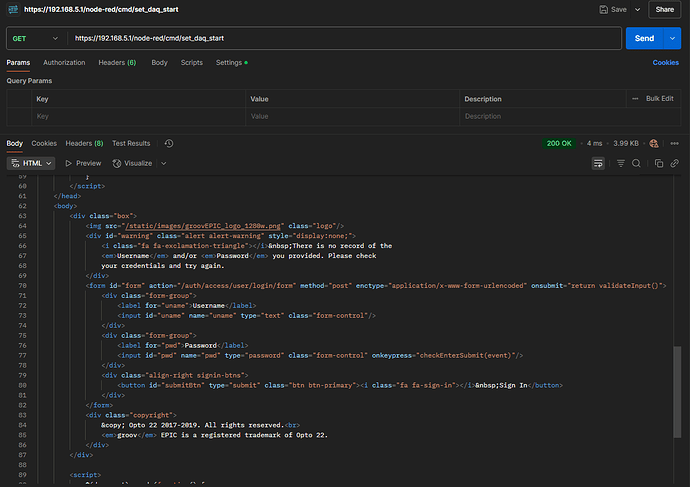
Task: Click the Cookies link on the right
Action: 665,62
